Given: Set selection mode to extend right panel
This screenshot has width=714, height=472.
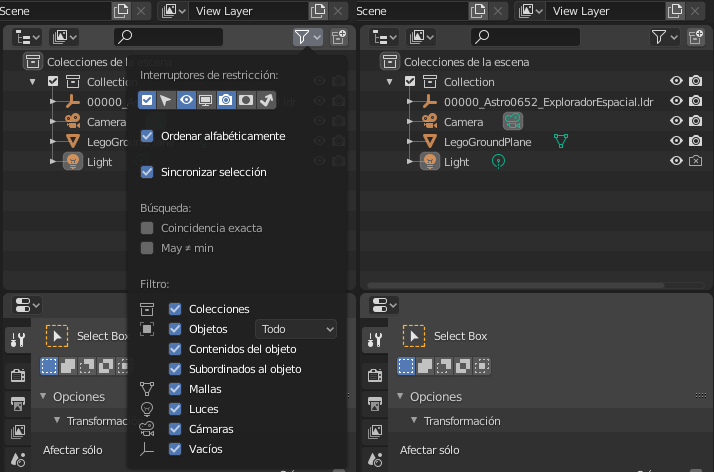Looking at the screenshot, I should click(425, 366).
